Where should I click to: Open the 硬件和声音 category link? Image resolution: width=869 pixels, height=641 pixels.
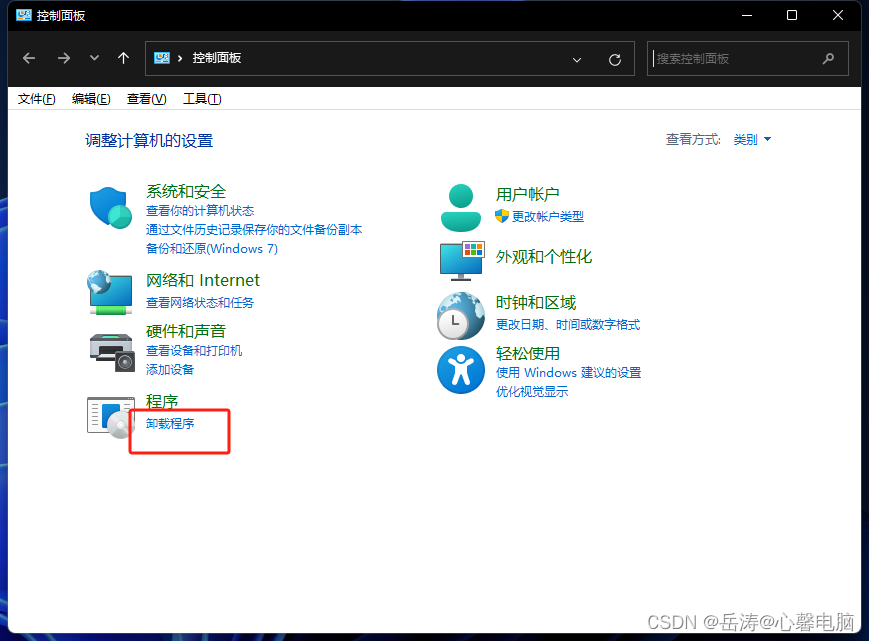click(x=186, y=331)
